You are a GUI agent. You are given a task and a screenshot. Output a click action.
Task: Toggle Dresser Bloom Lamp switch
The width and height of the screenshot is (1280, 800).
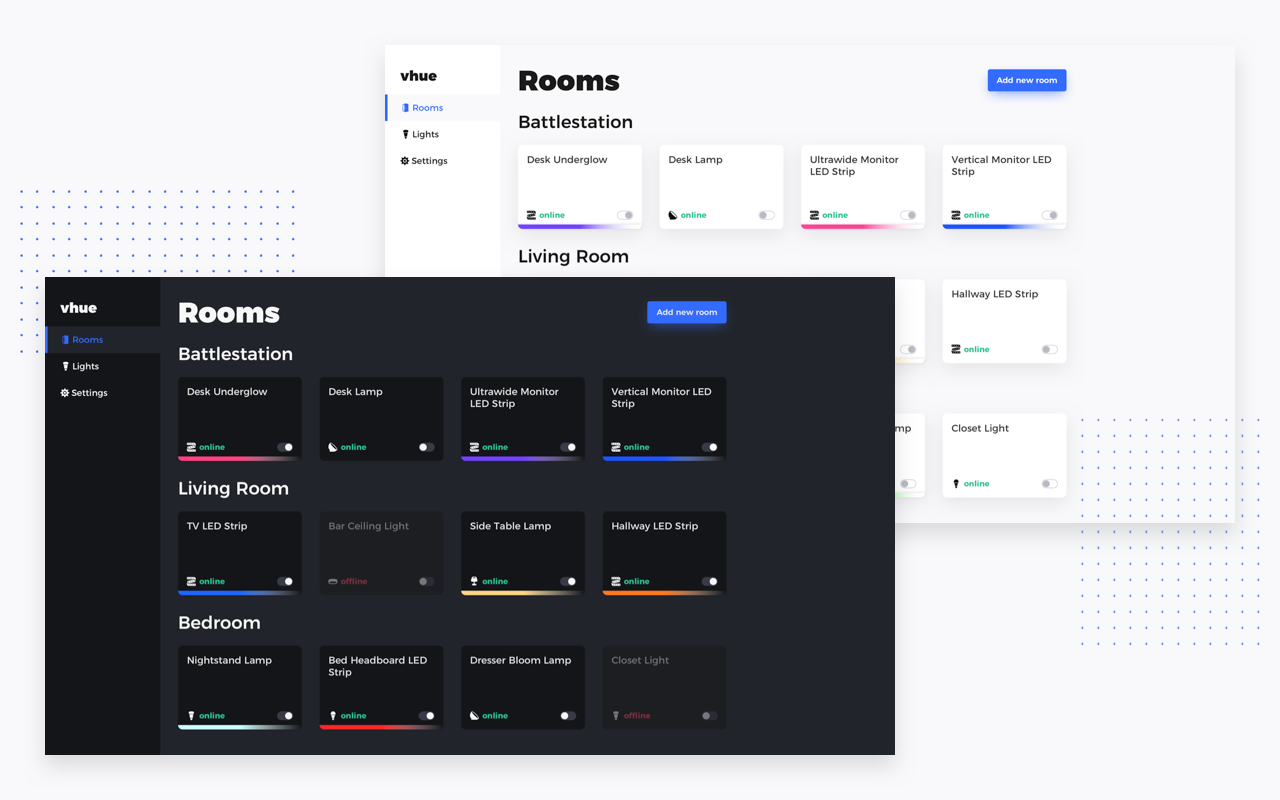point(568,716)
